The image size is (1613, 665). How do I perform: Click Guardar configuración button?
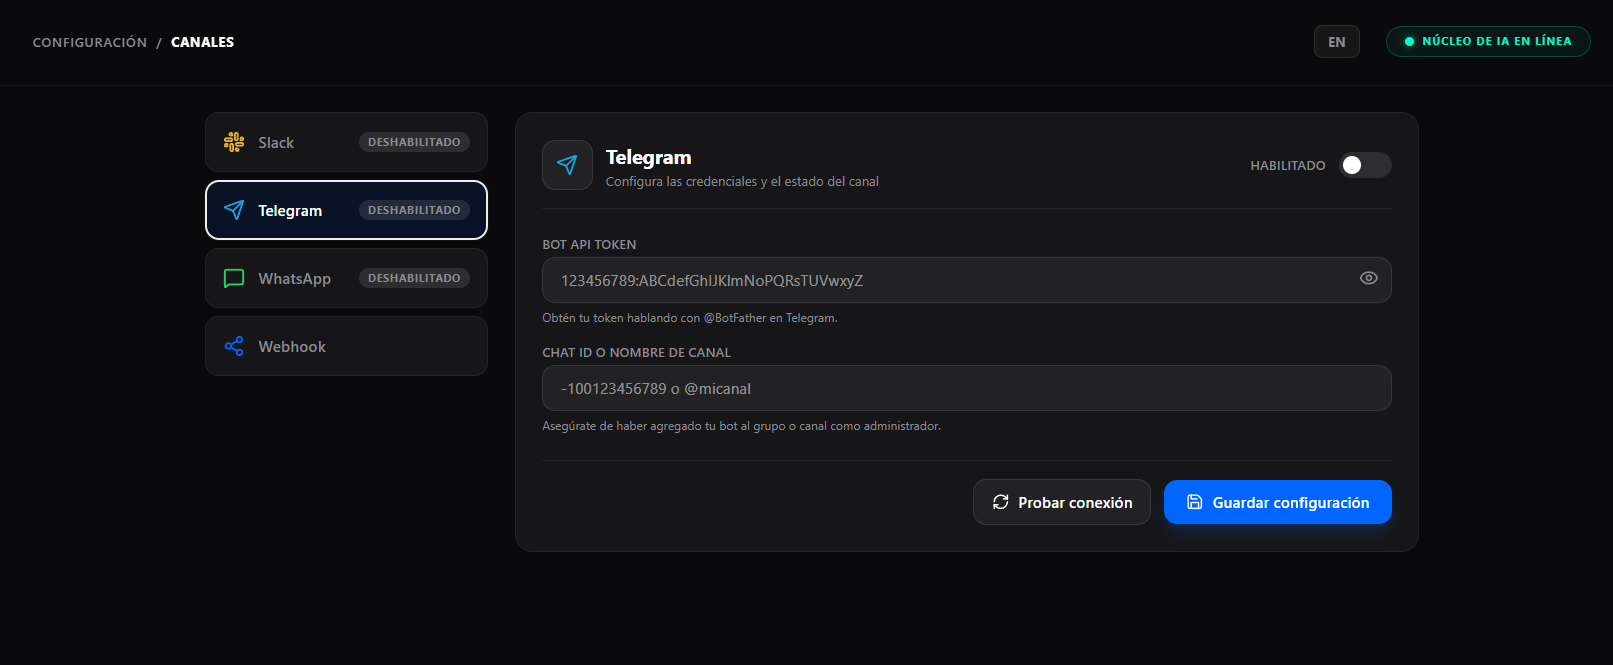click(1278, 502)
